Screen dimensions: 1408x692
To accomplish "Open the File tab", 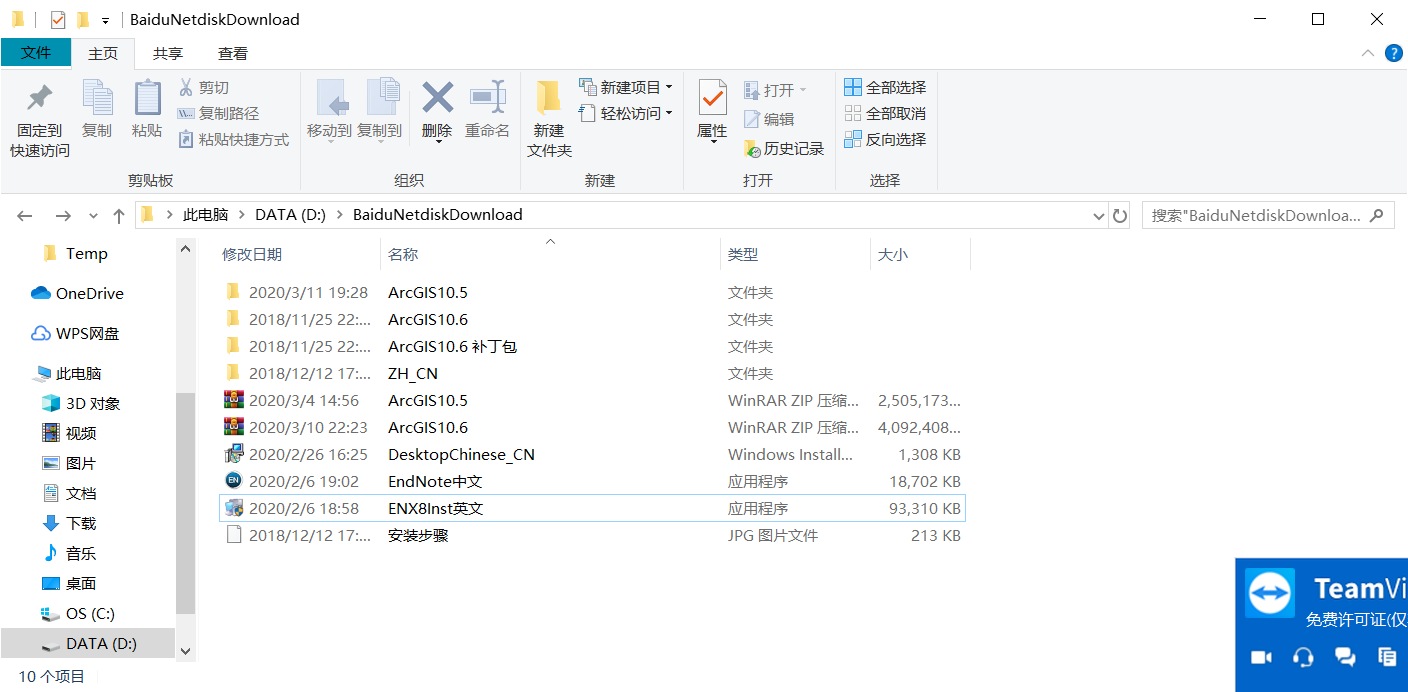I will 36,53.
